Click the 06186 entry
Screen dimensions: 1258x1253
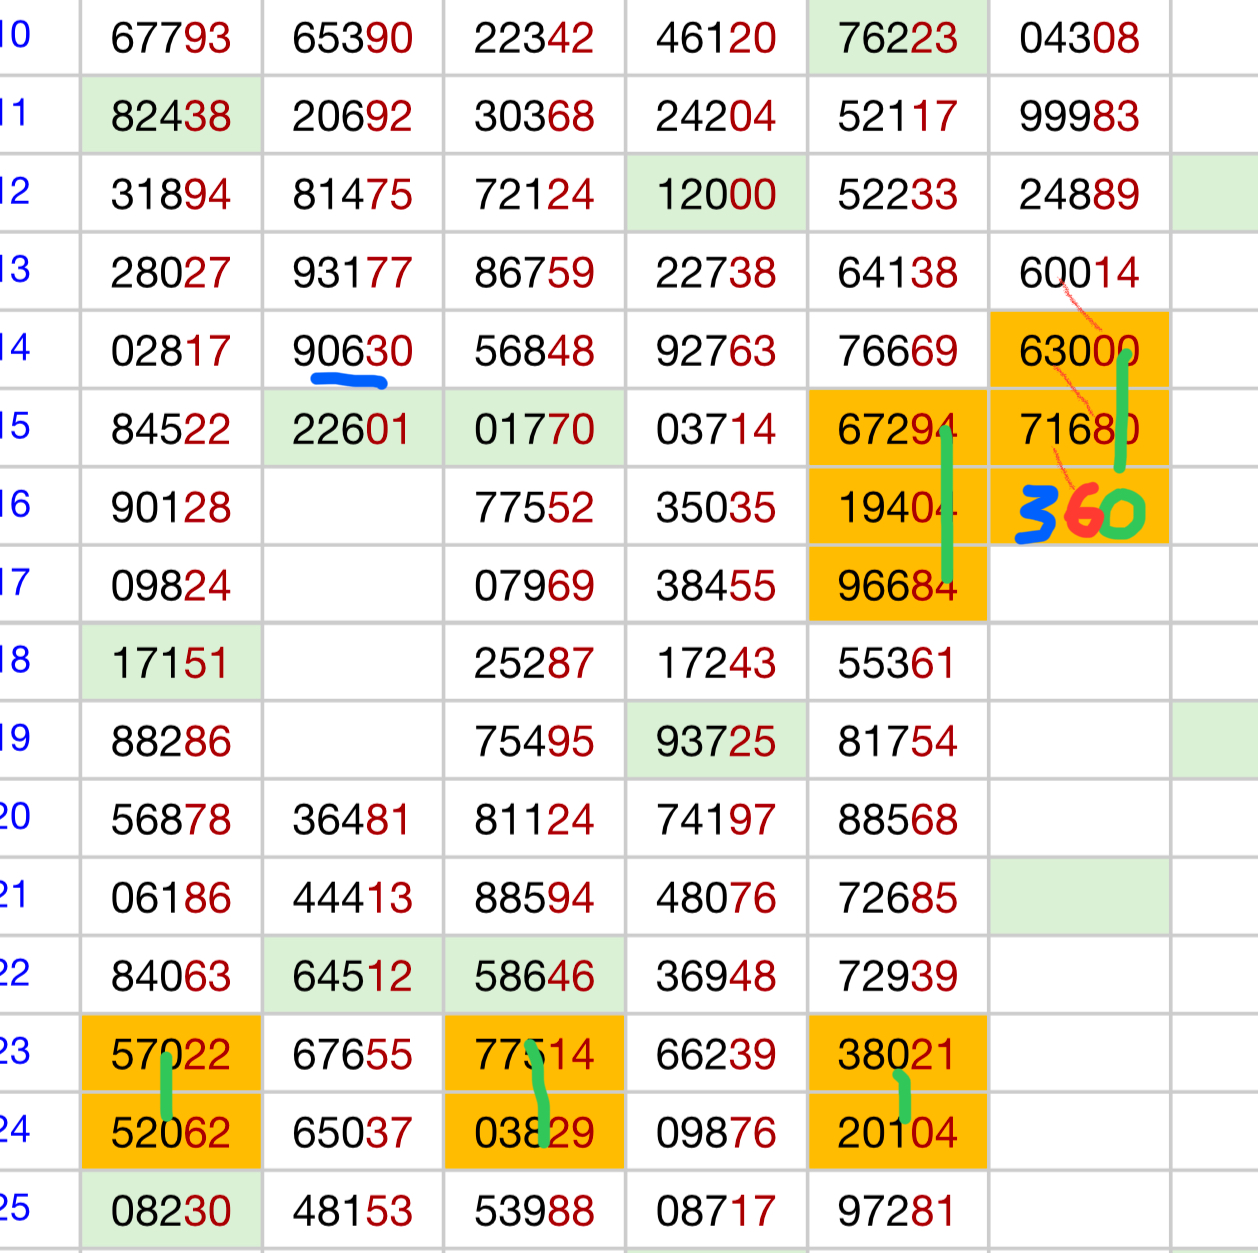coord(171,898)
